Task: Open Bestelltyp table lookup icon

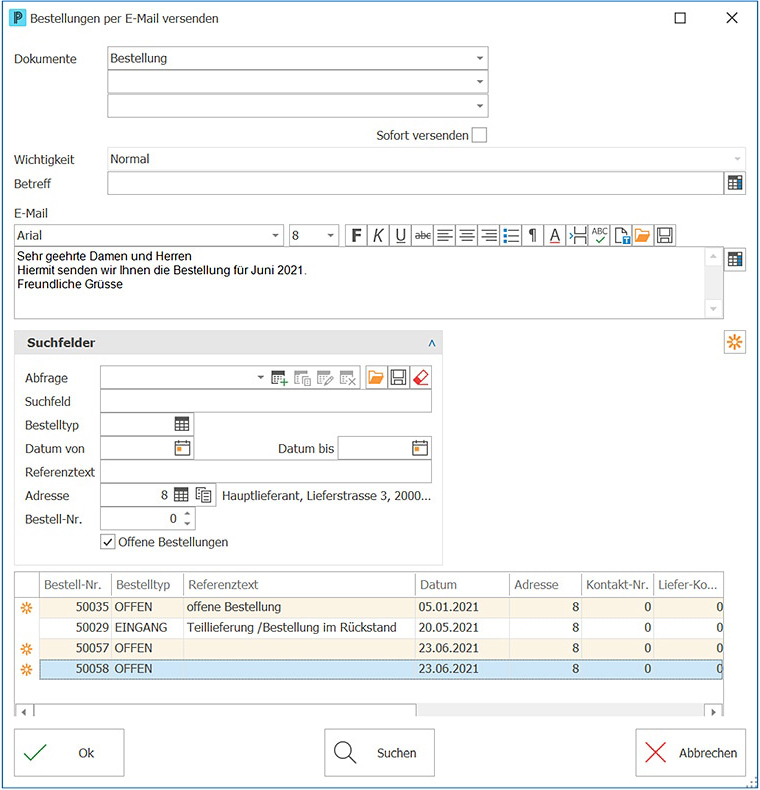Action: (182, 424)
